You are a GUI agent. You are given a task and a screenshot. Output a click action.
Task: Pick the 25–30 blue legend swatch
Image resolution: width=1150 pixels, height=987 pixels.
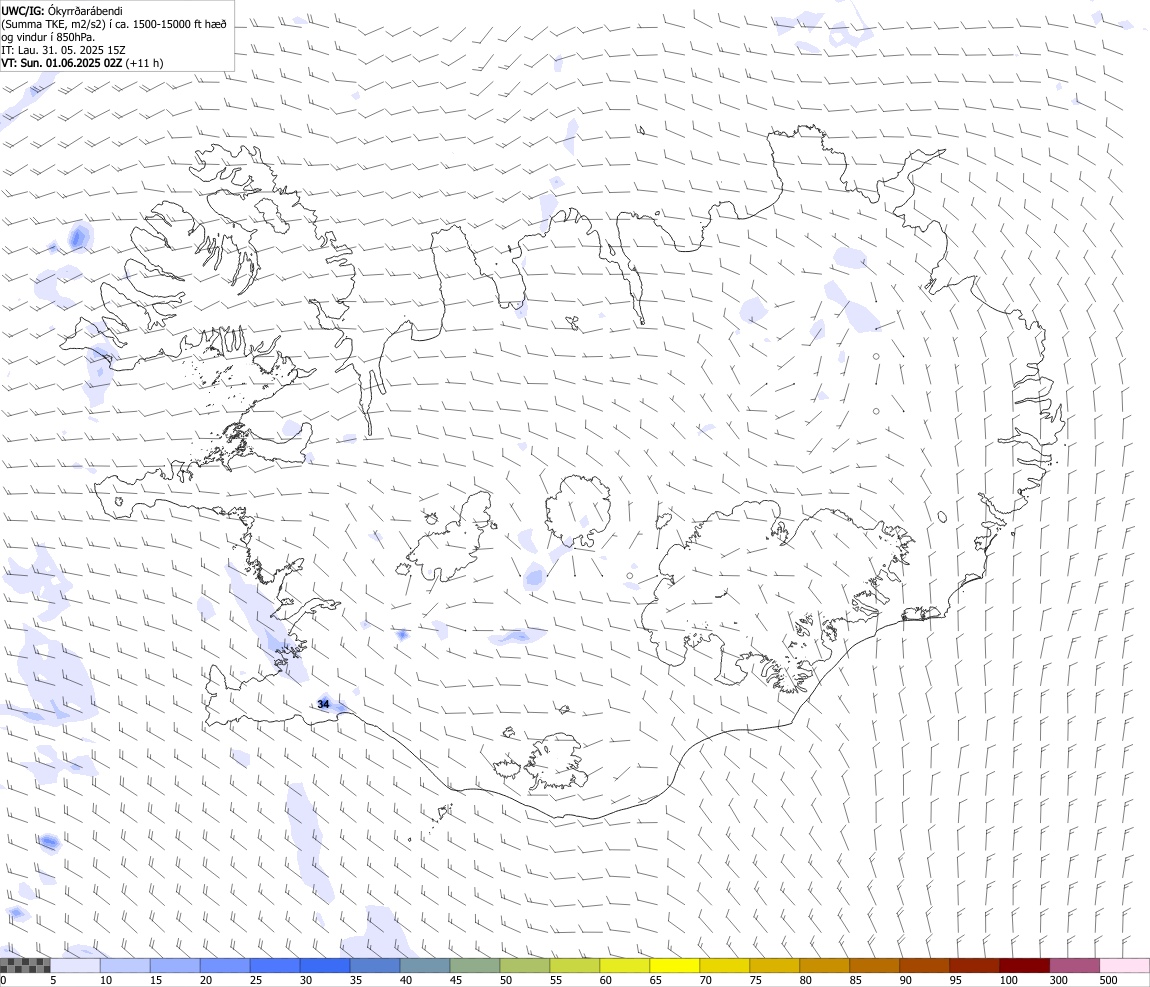[x=275, y=966]
